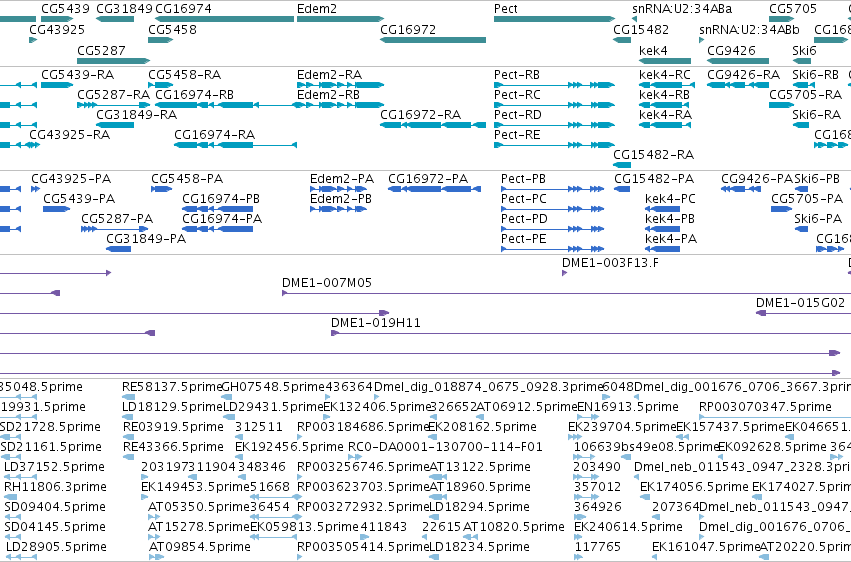Click the CG31849 gene feature
The height and width of the screenshot is (562, 851).
[115, 19]
